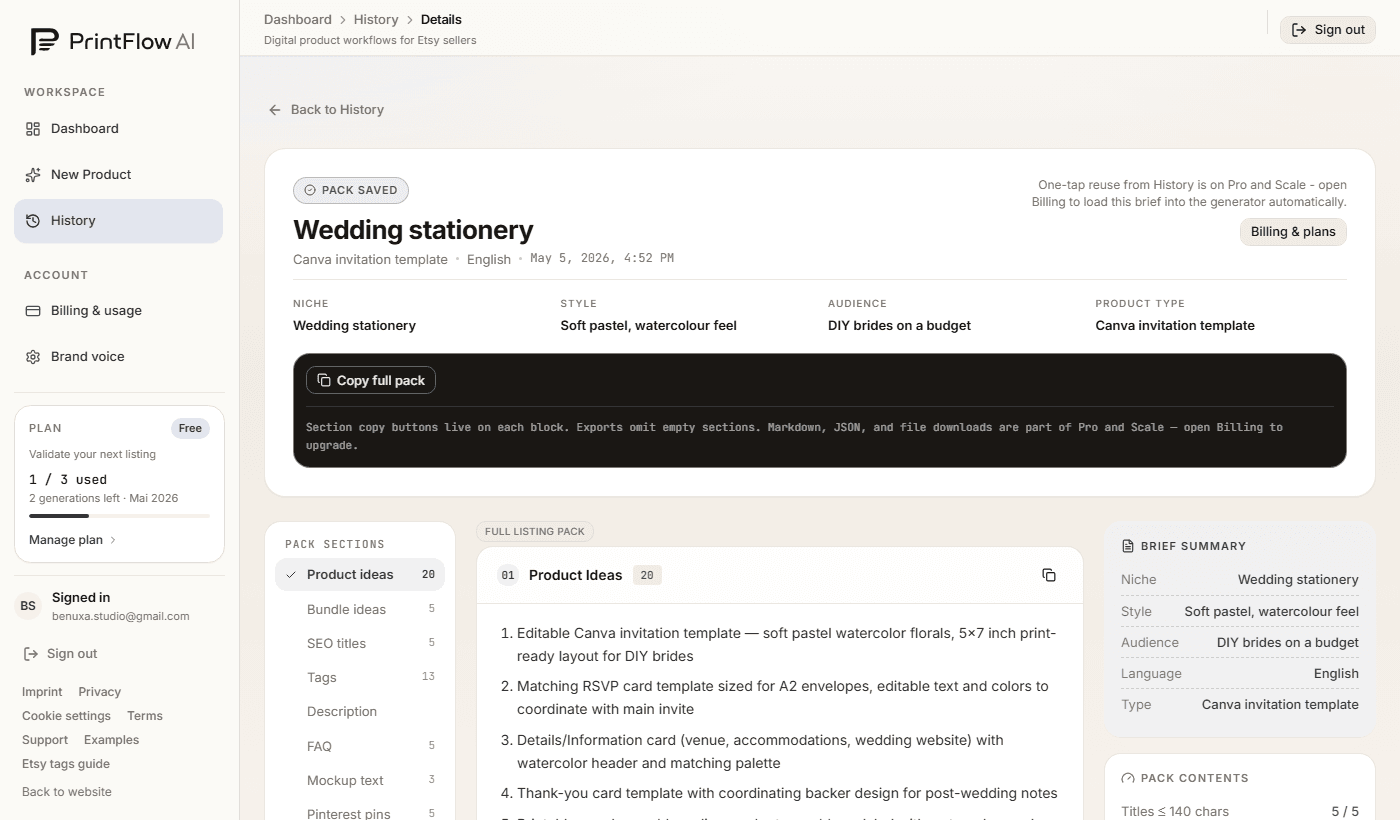Open Dashboard from the sidebar
Screen dimensions: 1400x820
click(118, 128)
